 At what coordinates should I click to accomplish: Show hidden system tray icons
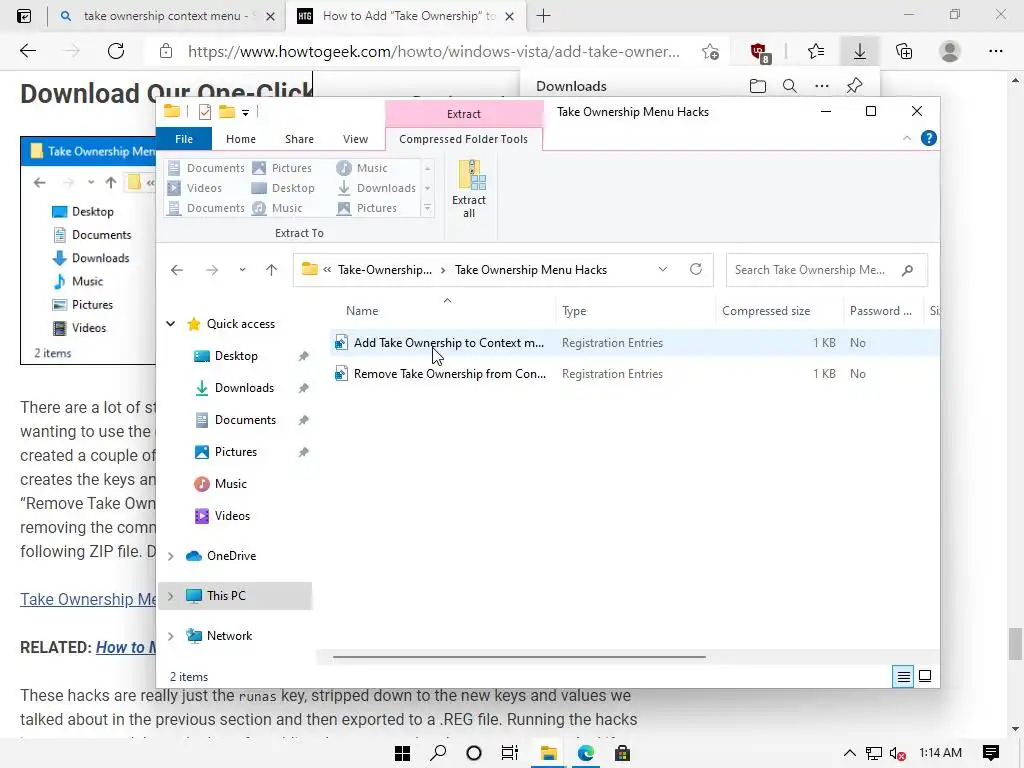[x=850, y=753]
